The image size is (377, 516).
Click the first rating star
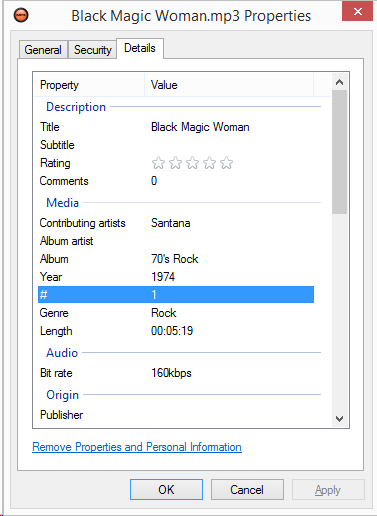pos(158,163)
